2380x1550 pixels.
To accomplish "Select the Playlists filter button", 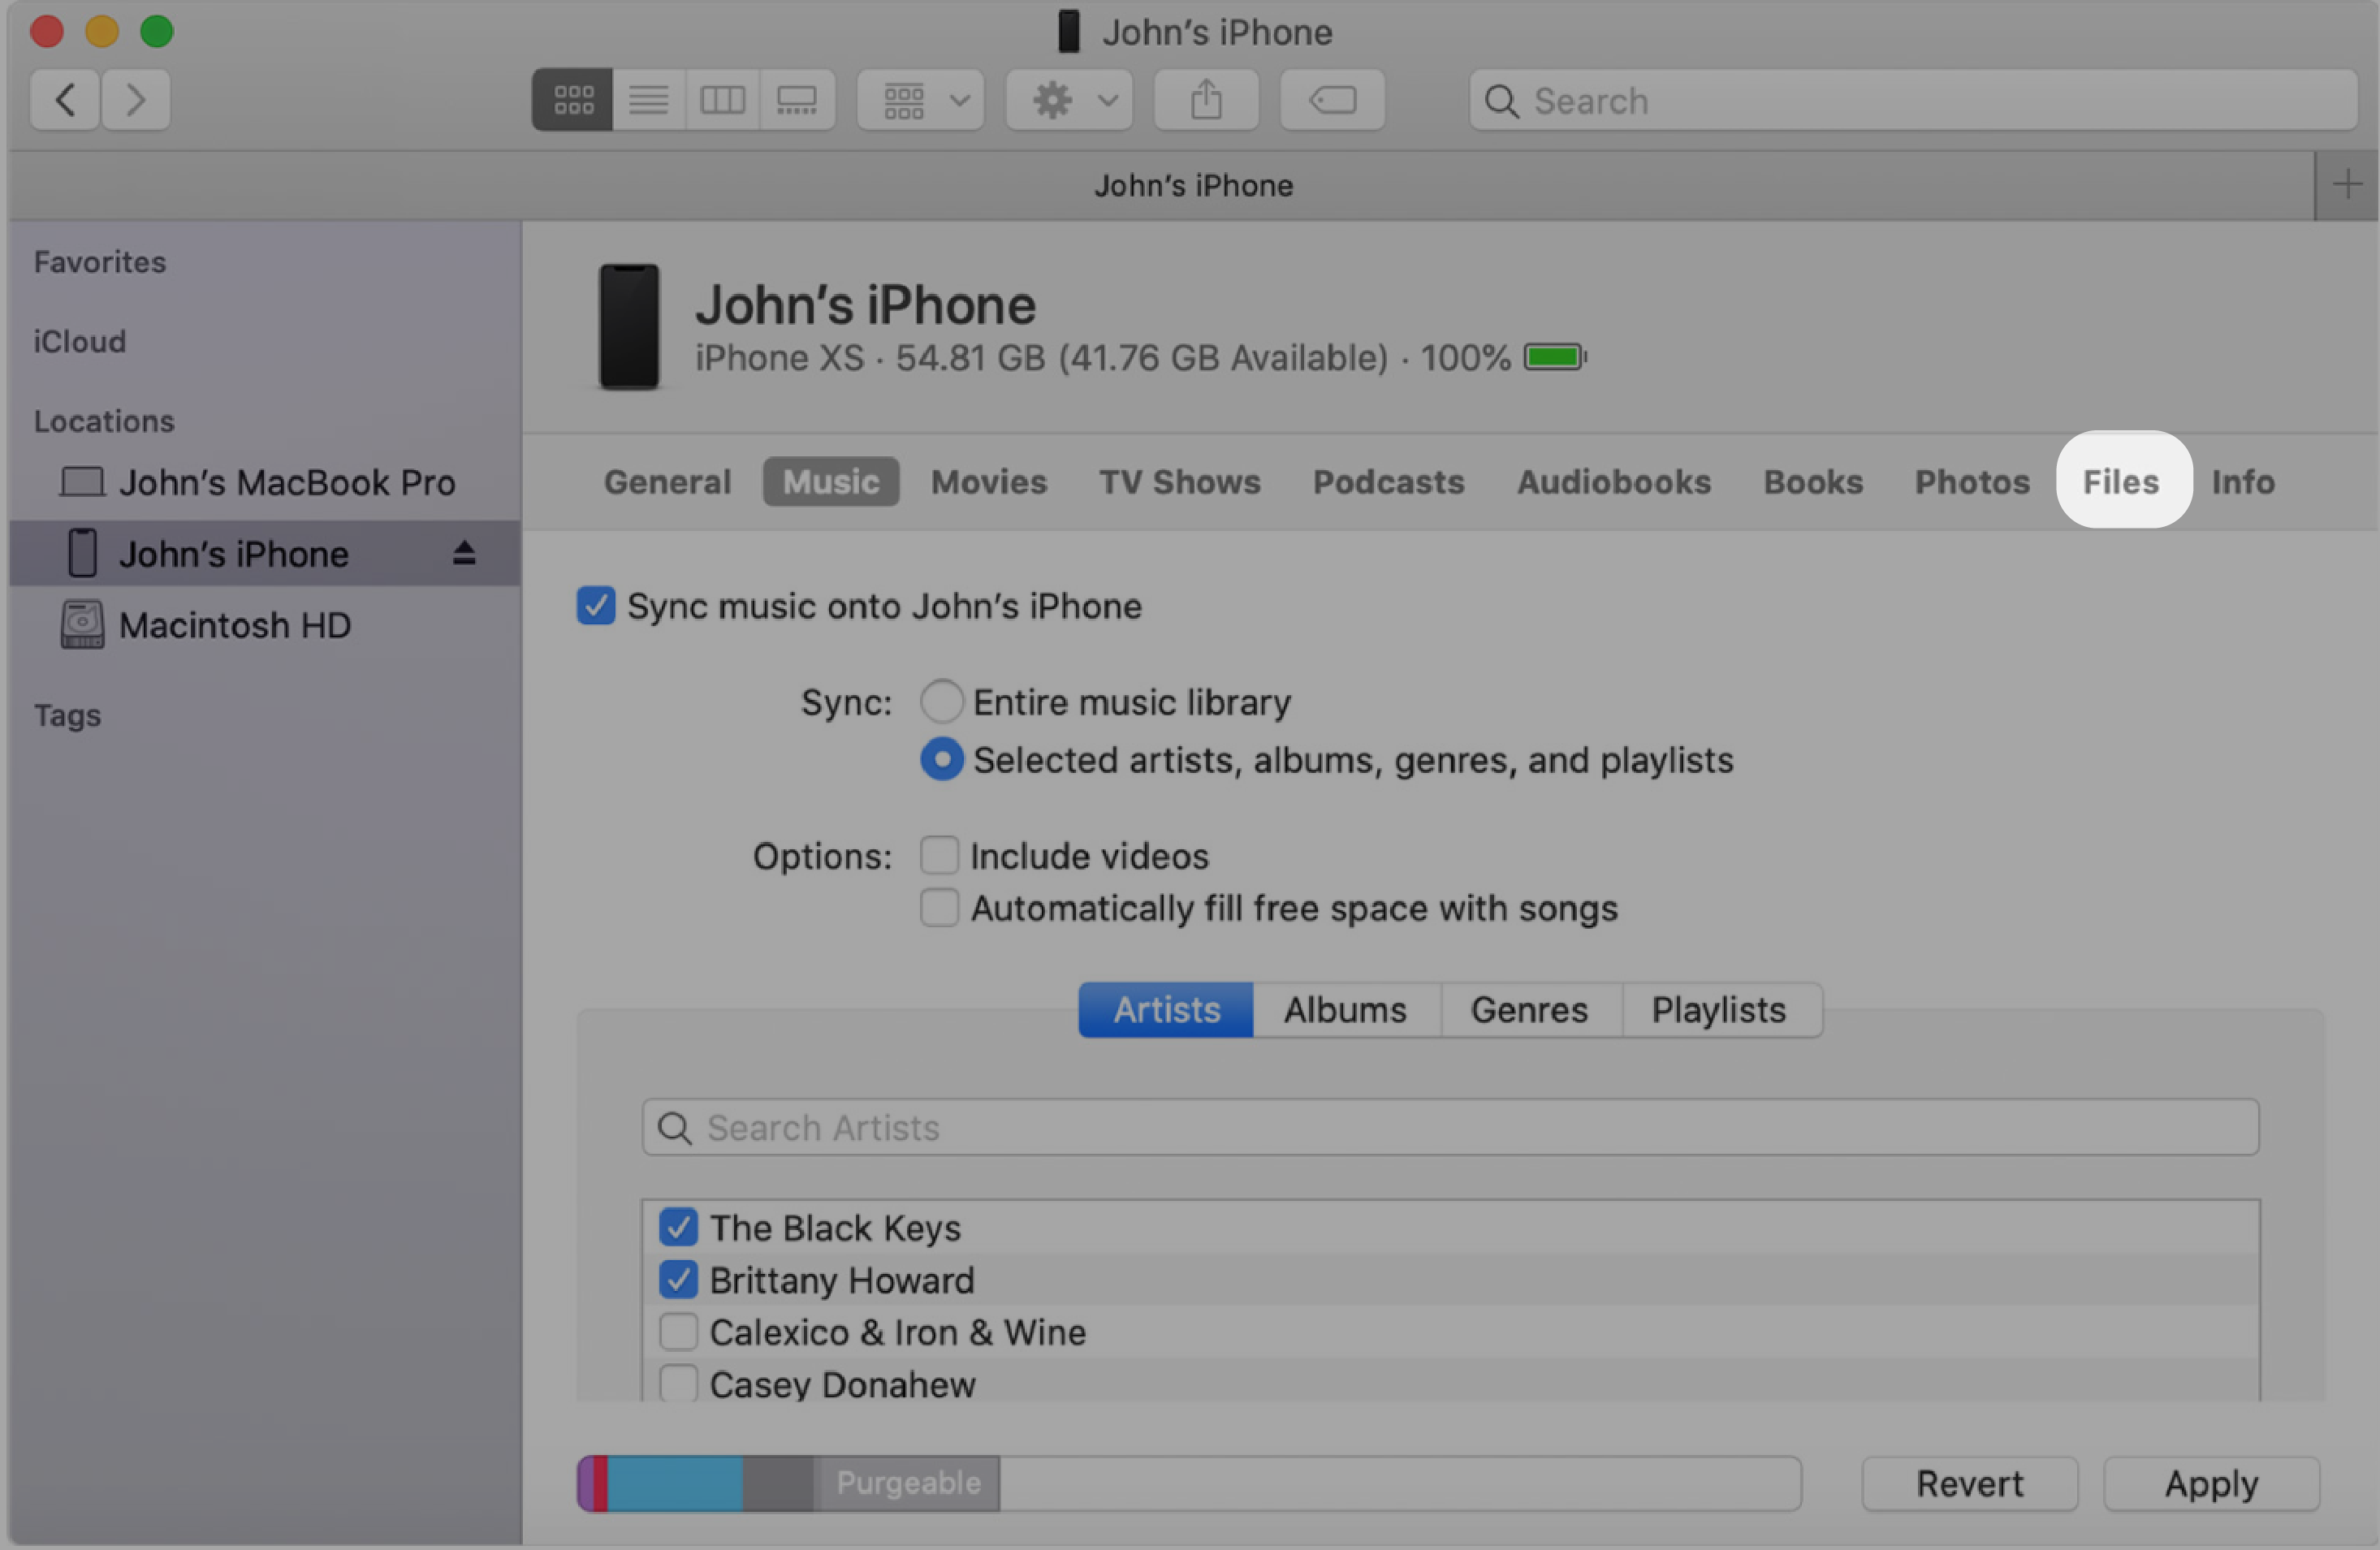I will tap(1716, 1009).
